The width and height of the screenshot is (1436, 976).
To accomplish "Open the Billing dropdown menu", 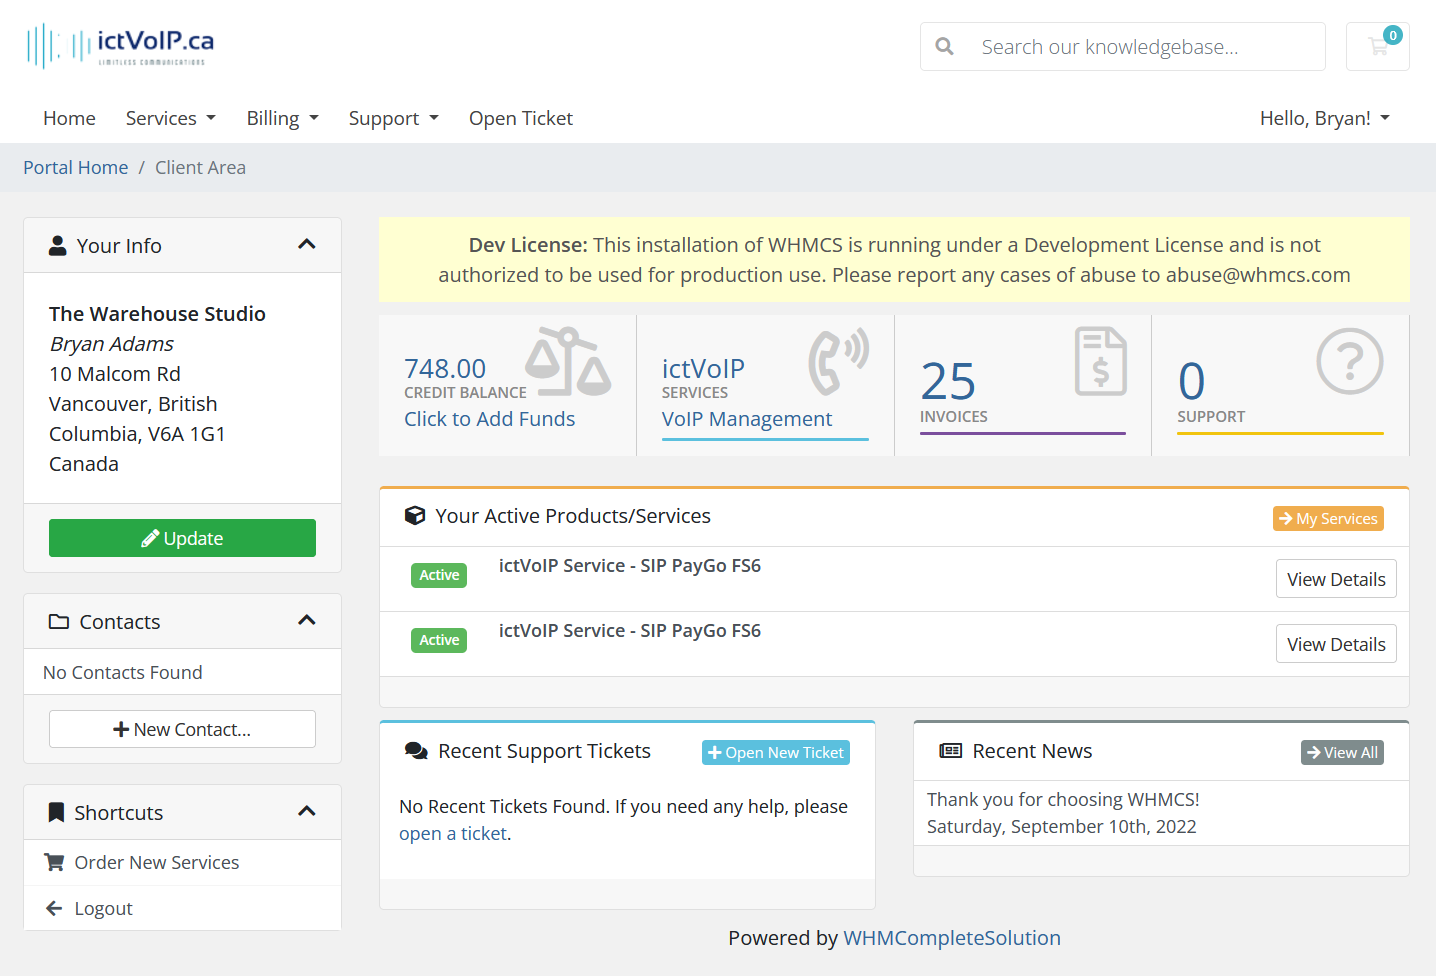I will point(283,118).
